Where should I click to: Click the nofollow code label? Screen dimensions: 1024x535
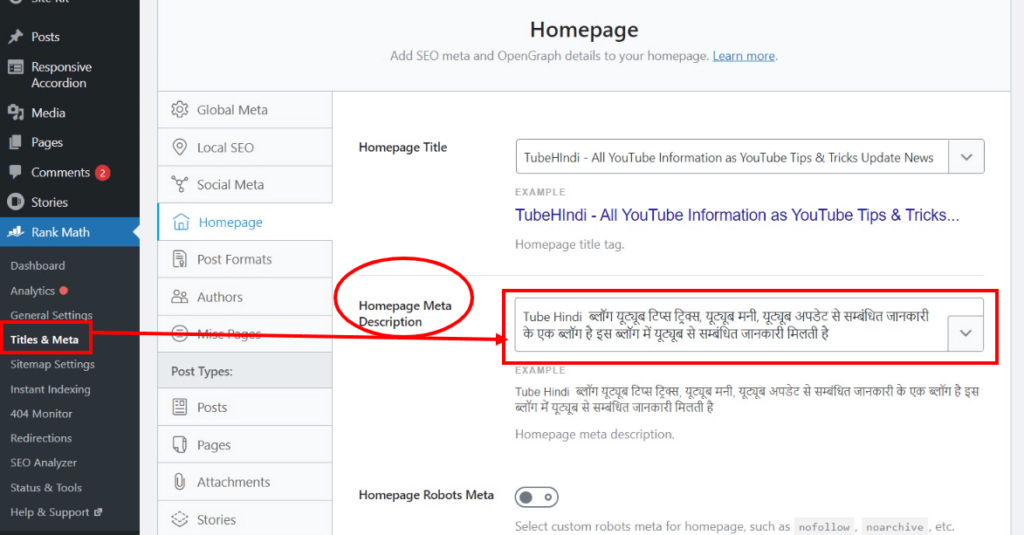(x=824, y=527)
